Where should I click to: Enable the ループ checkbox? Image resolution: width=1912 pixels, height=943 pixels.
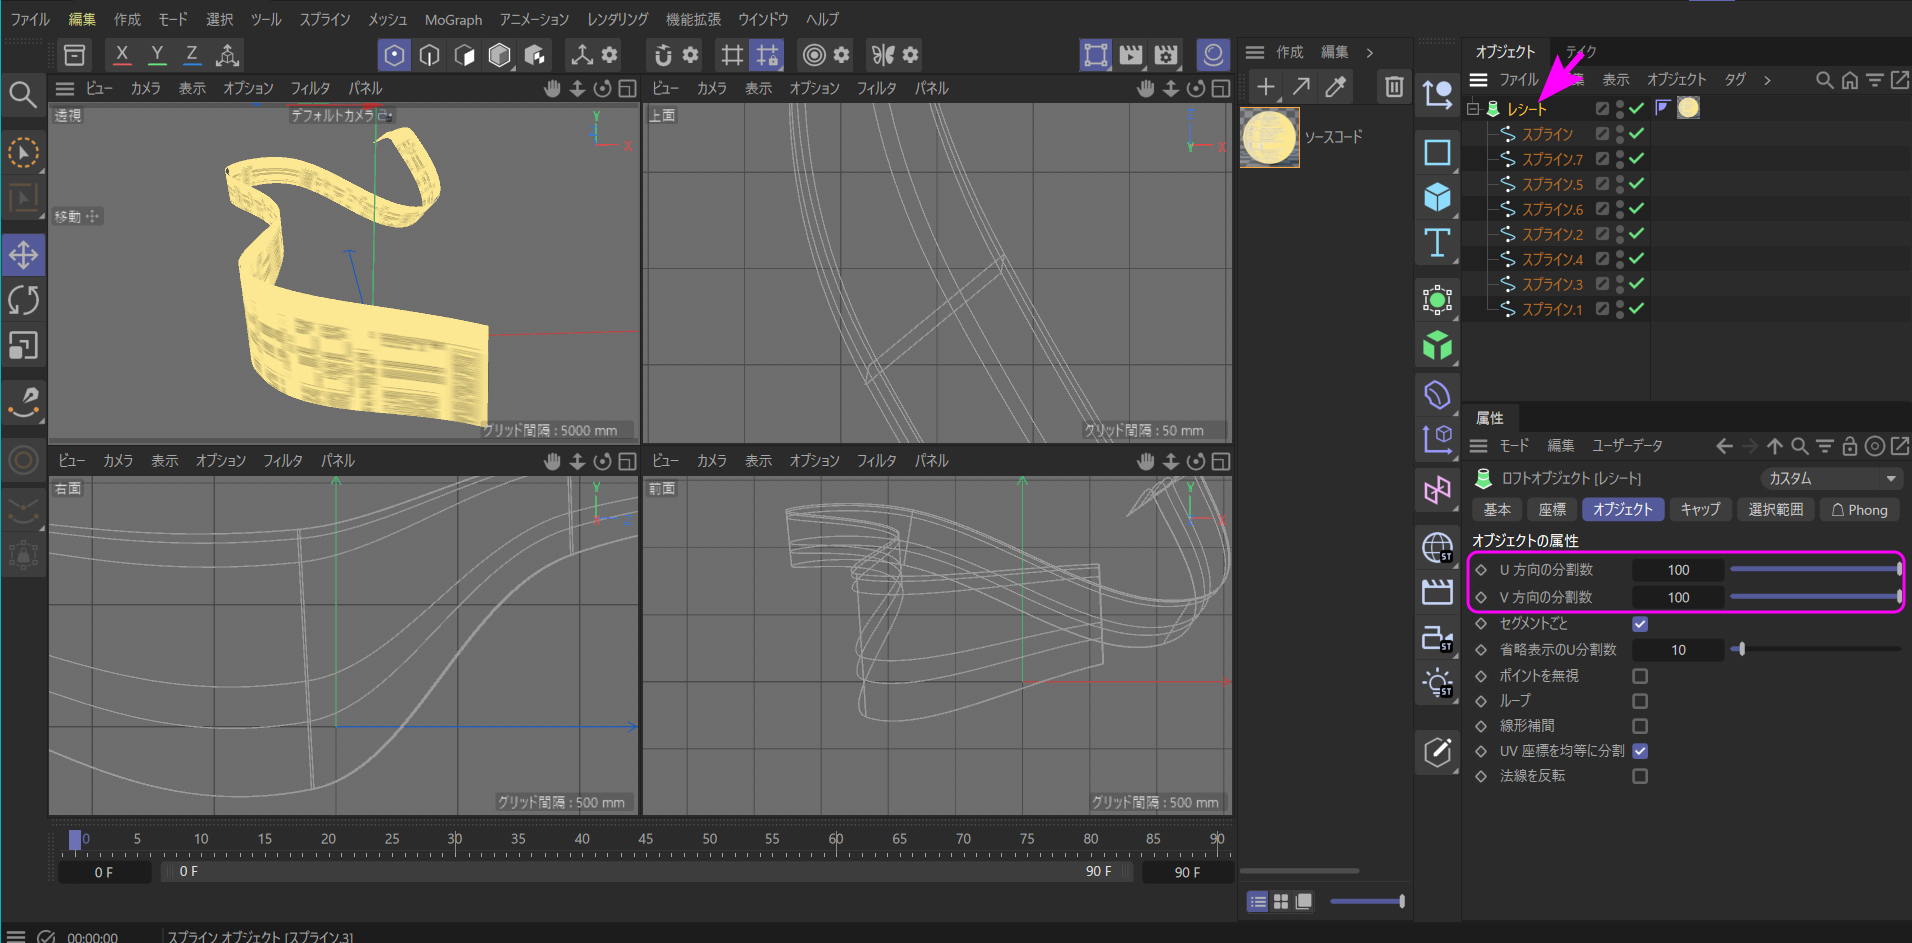pyautogui.click(x=1640, y=701)
